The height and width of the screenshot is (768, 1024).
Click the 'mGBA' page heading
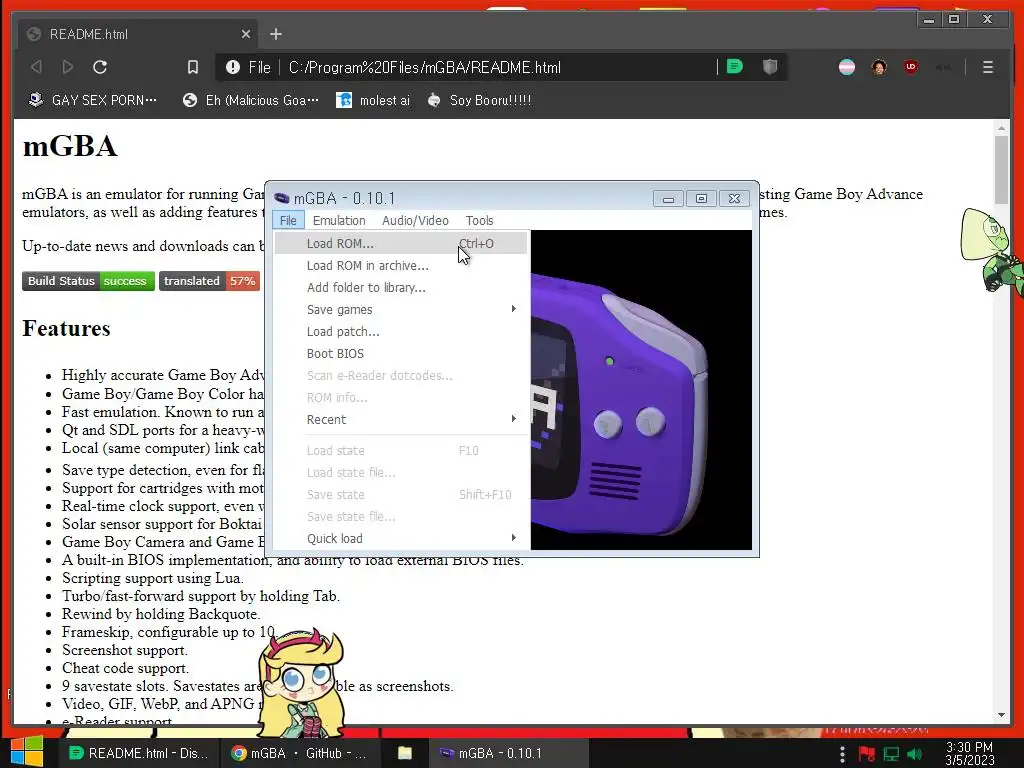pos(70,146)
